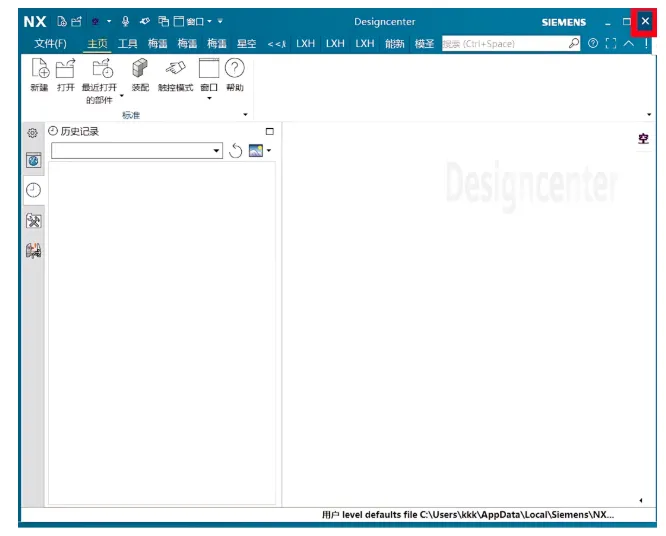Expand the ribbon 窗口 dropdown arrow
Viewport: 666px width, 536px height.
click(x=209, y=99)
